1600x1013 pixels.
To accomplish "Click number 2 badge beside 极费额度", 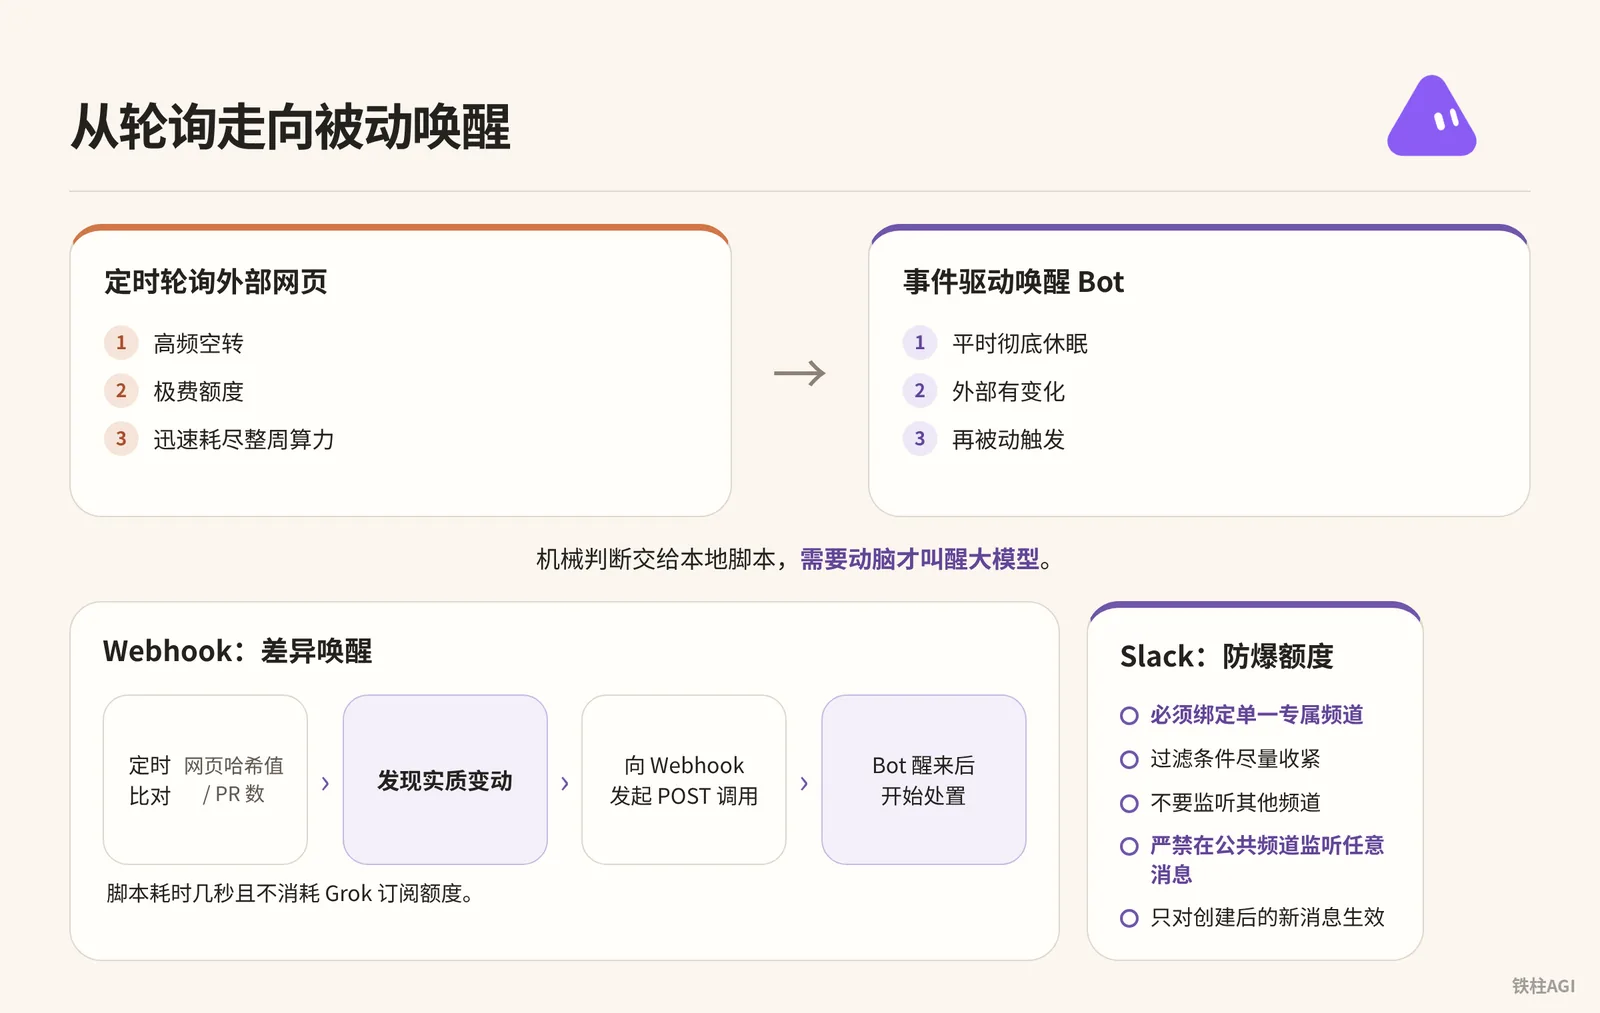I will tap(121, 391).
